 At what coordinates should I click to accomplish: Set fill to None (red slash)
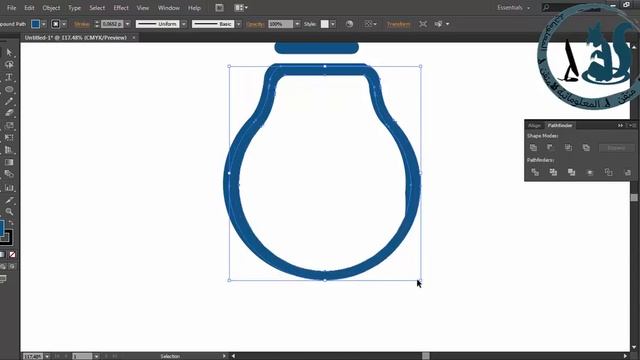coord(12,255)
